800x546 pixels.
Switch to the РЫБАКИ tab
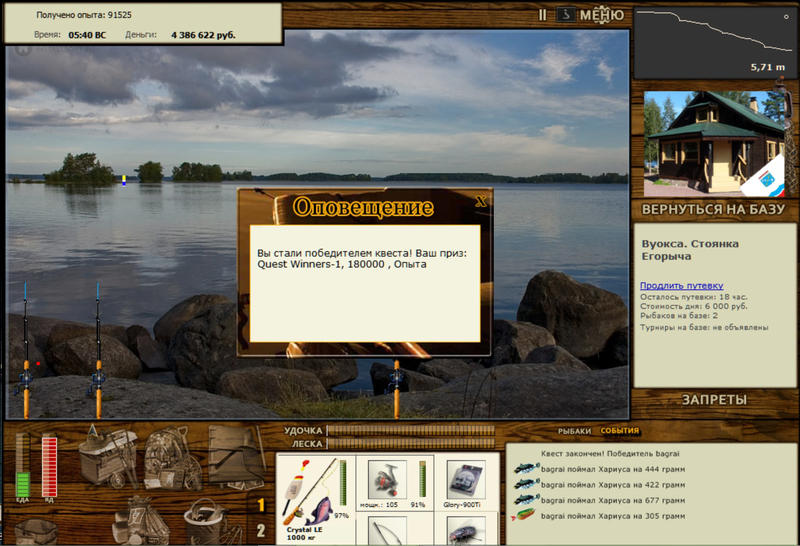(x=574, y=431)
